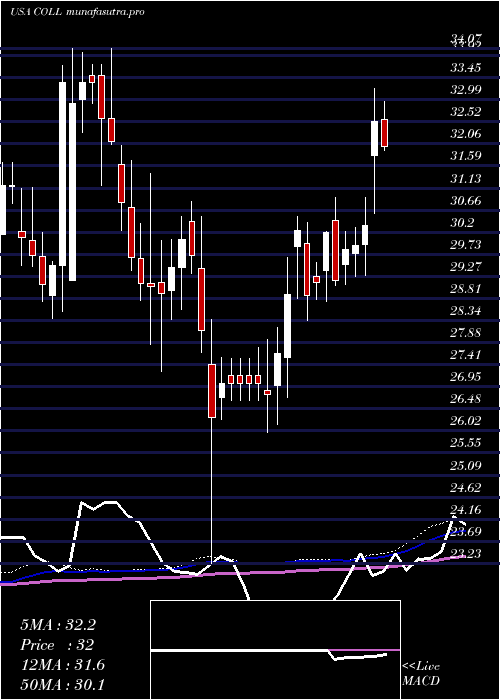Select the 28.34 price axis label
This screenshot has height=700, width=500.
pyautogui.click(x=466, y=311)
